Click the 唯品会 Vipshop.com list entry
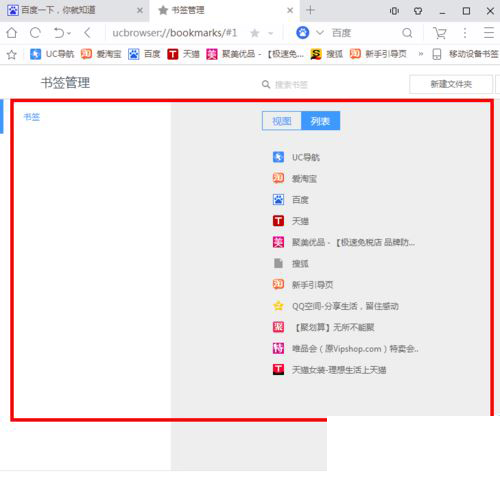 point(345,349)
